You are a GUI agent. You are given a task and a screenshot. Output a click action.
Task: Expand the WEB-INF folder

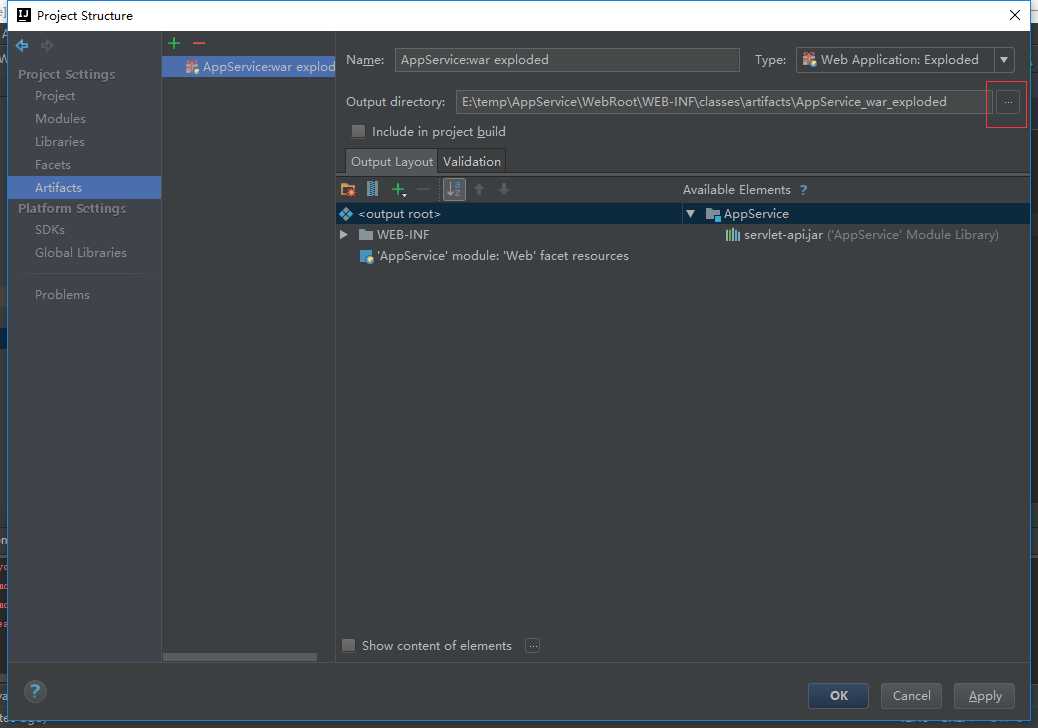[x=344, y=234]
